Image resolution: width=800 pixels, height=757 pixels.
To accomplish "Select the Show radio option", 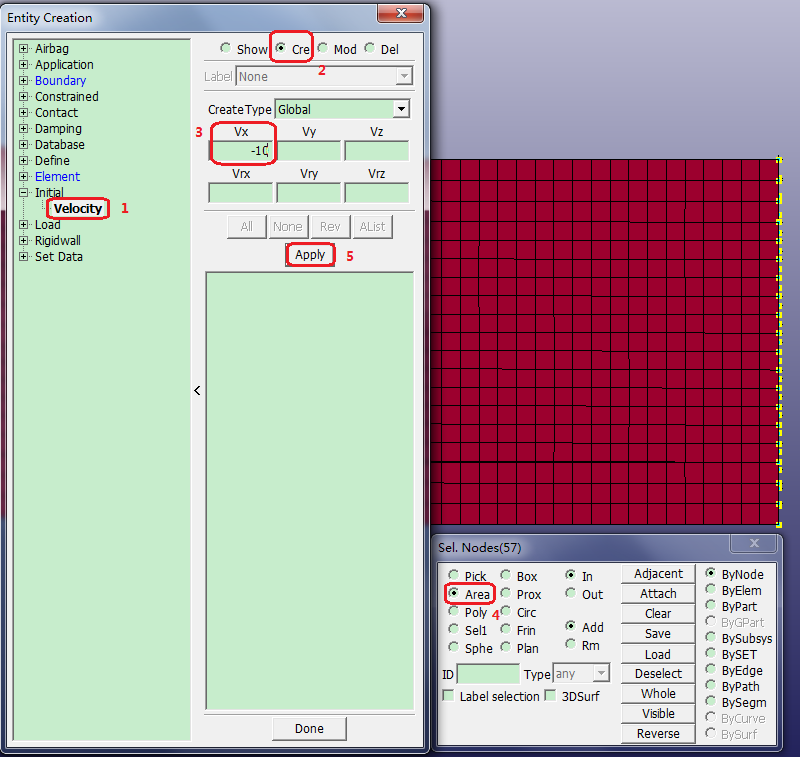I will pyautogui.click(x=226, y=49).
